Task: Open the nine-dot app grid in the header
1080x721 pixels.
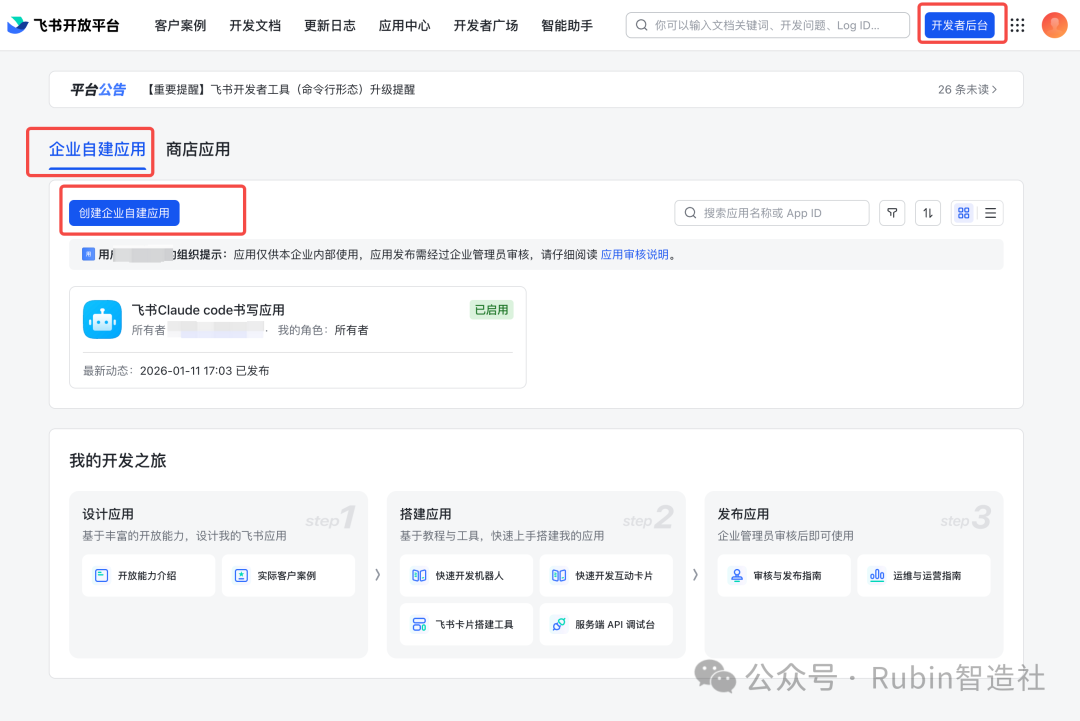Action: pos(1017,25)
